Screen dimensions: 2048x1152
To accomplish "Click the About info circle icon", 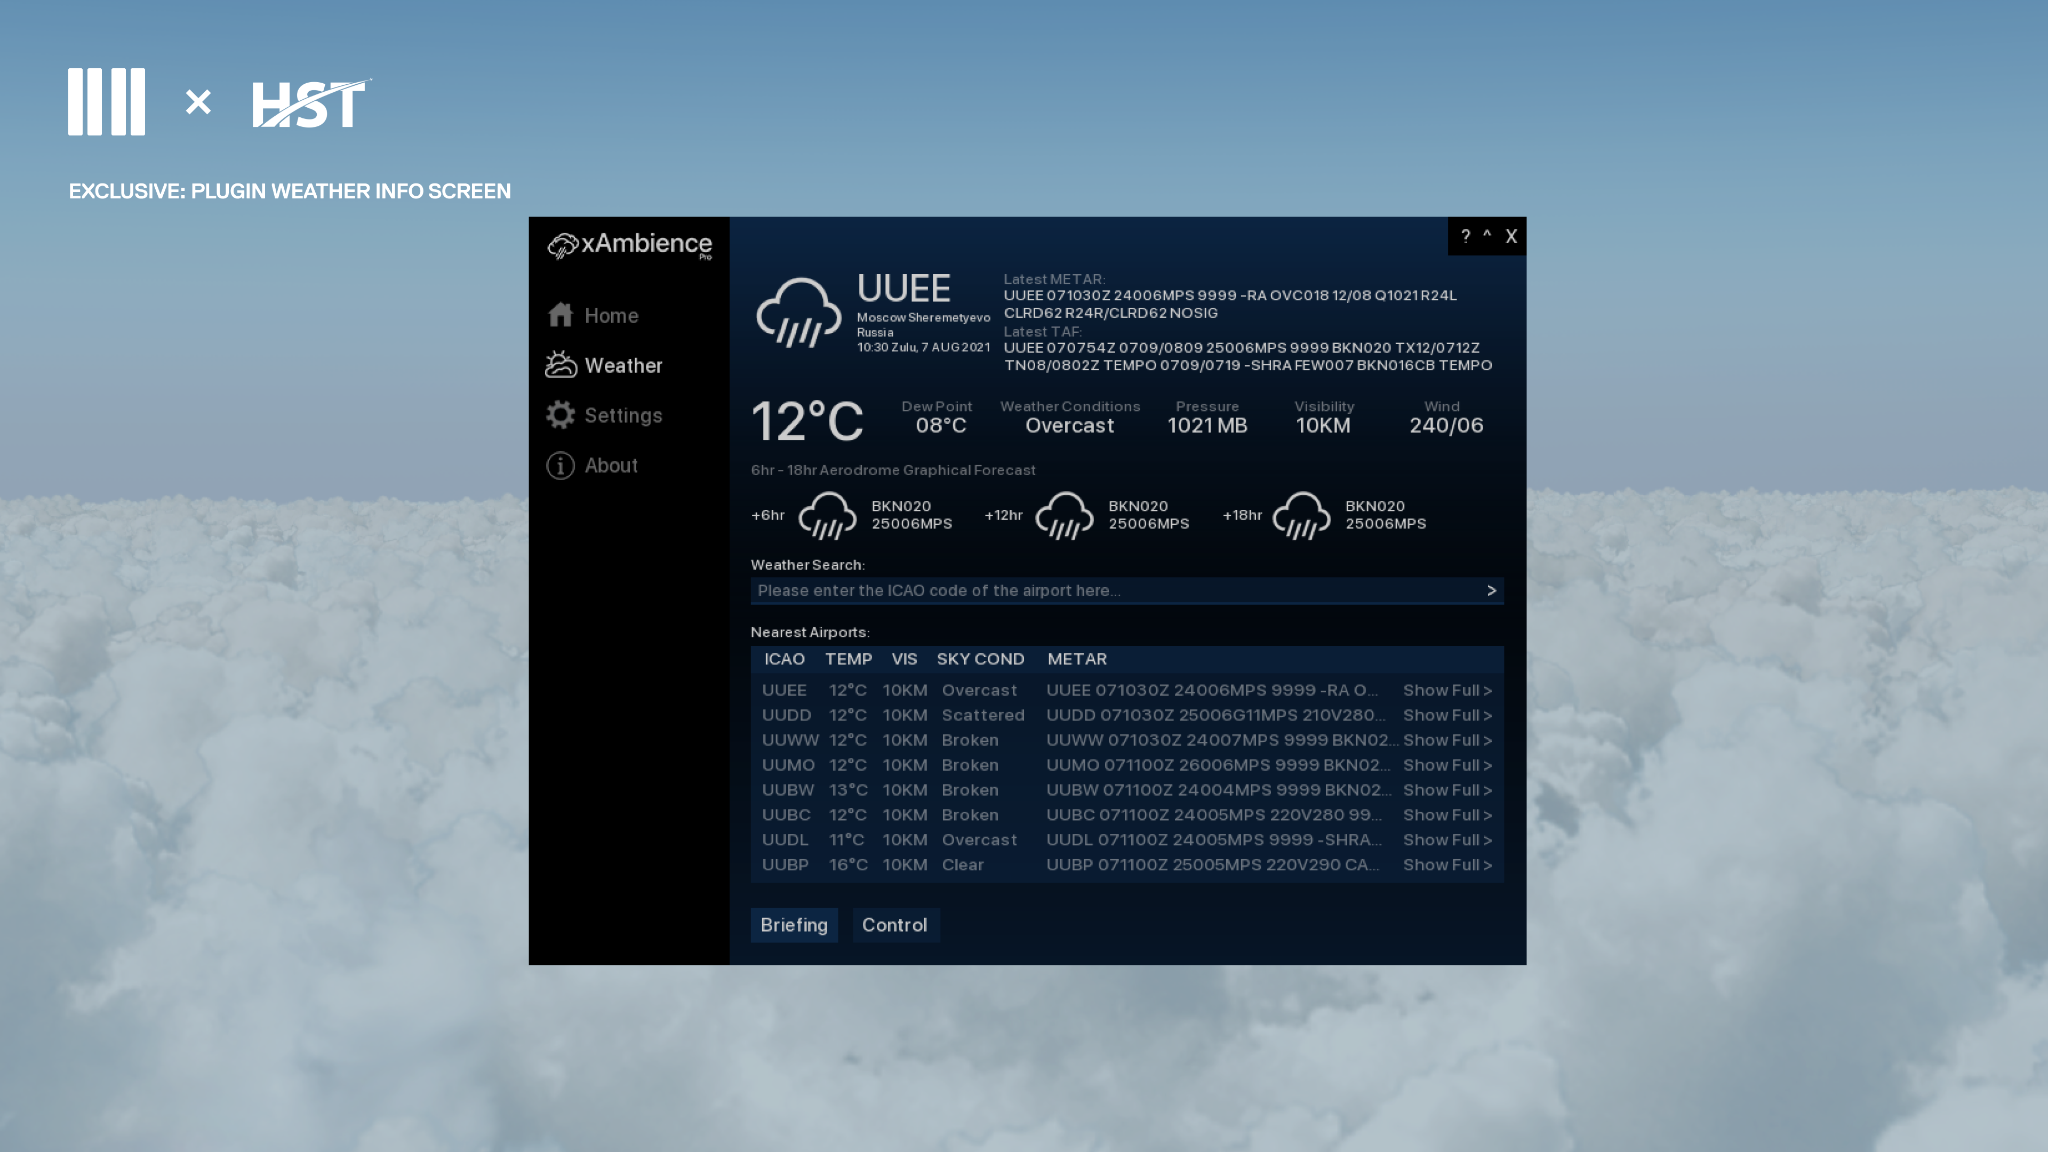I will coord(561,465).
